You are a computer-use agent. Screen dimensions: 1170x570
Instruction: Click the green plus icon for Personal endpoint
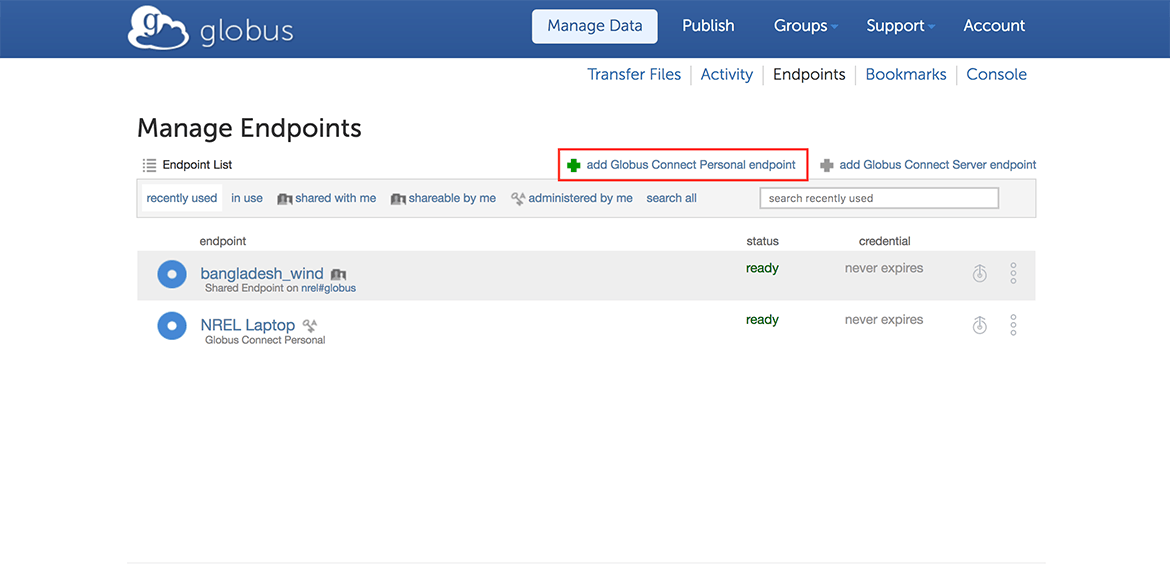(x=573, y=165)
